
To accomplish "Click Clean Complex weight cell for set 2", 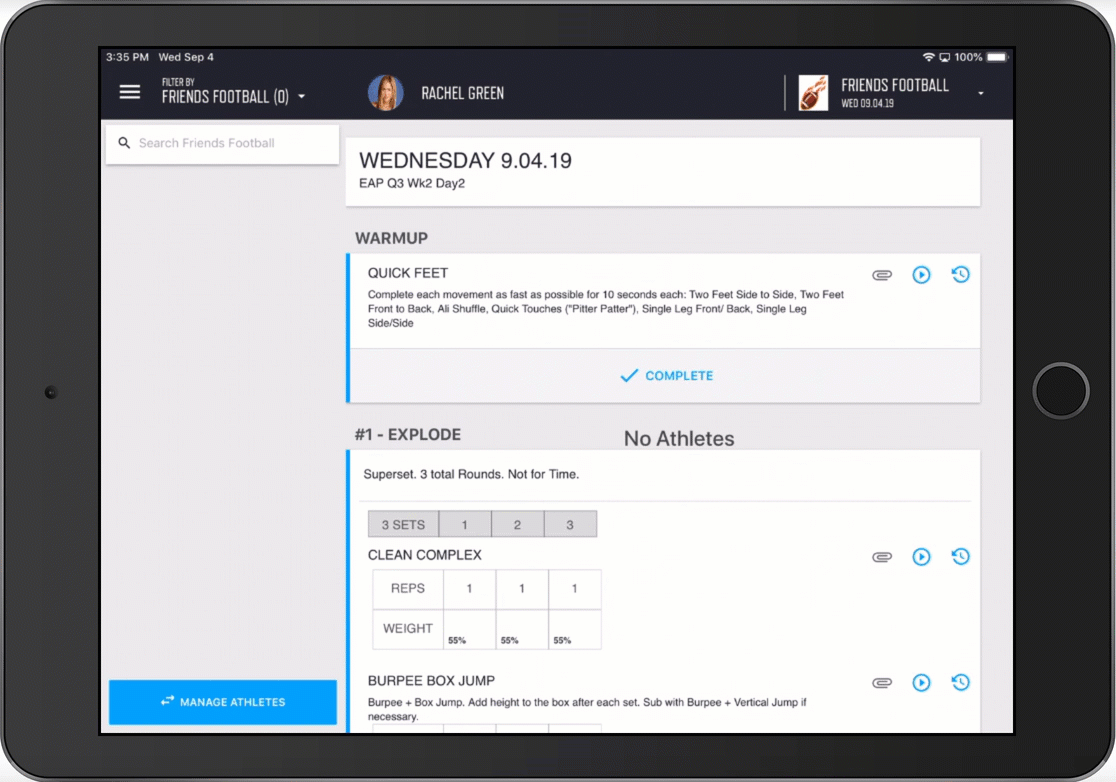I will coord(522,629).
